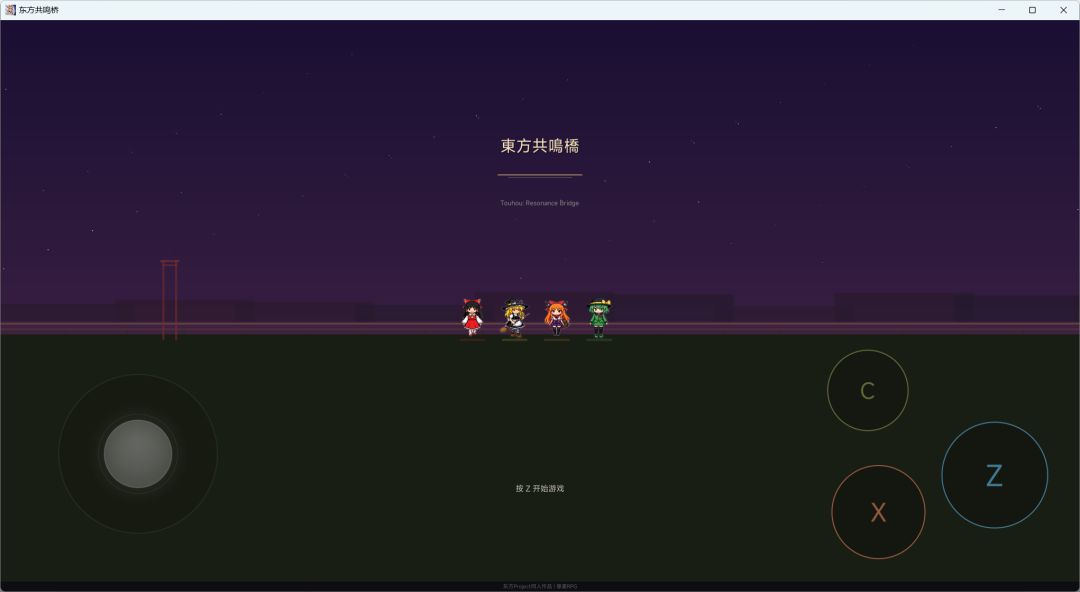Click the red-dressed Reimu character sprite
1080x592 pixels.
[472, 318]
